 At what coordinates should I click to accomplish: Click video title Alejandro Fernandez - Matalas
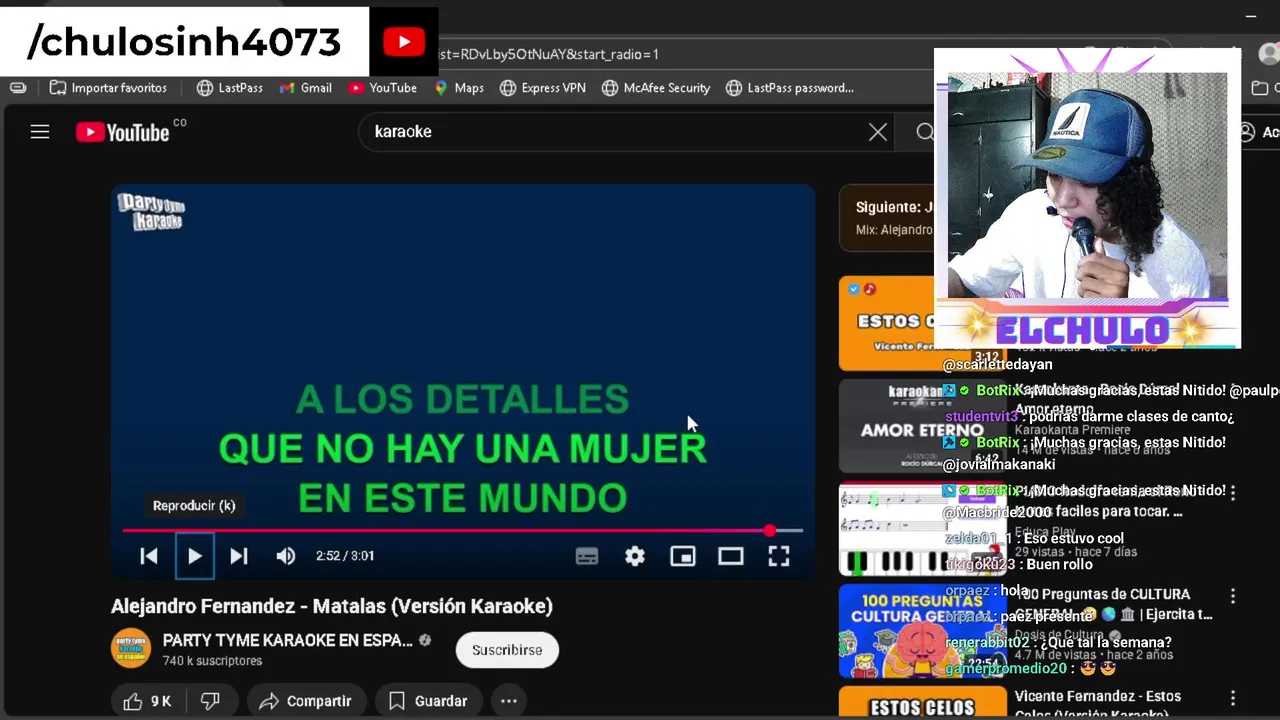coord(332,606)
